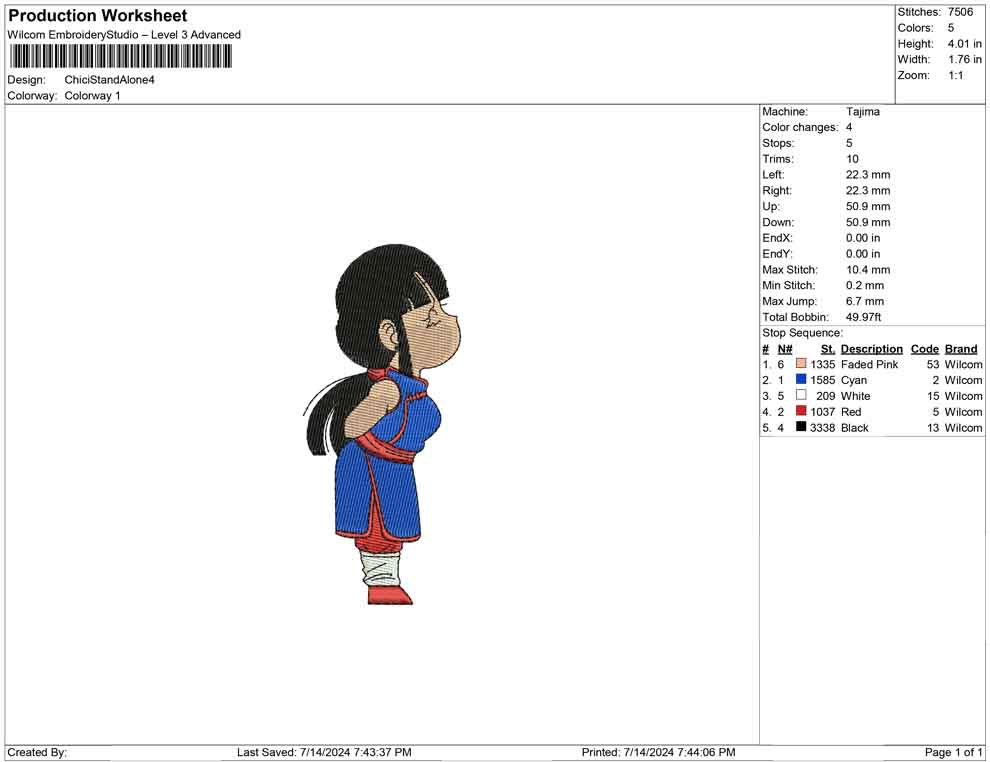Click the Max Jump value 6.7 mm
Screen dimensions: 990x762
[865, 301]
